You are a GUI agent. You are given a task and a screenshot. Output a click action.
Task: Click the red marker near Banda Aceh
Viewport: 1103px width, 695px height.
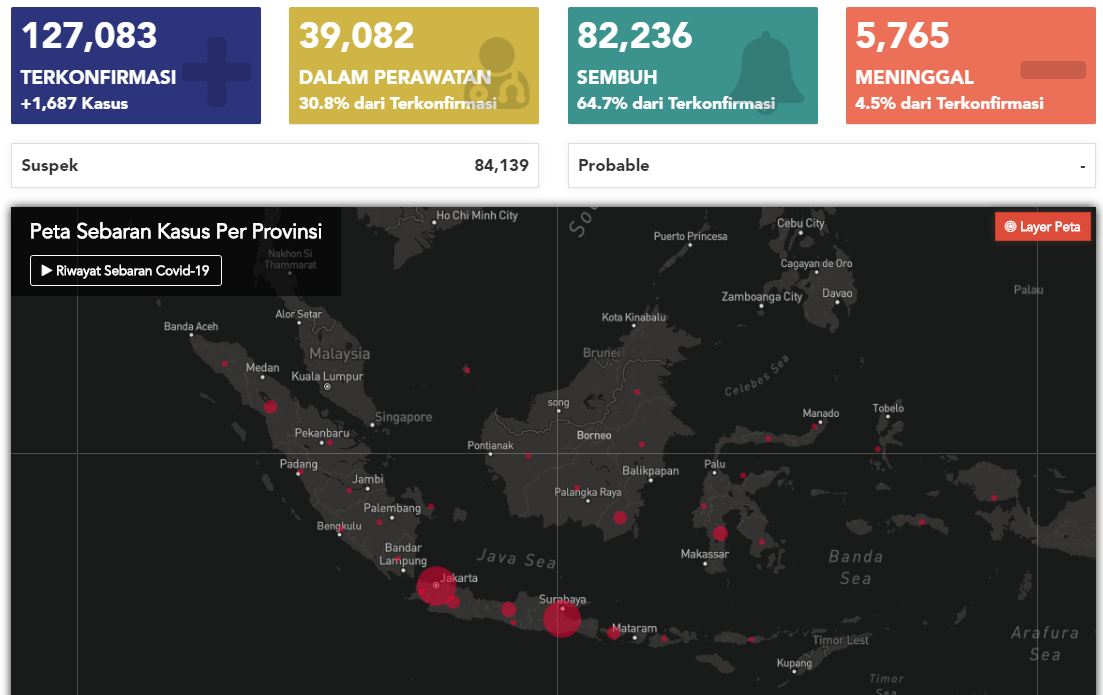pos(224,364)
